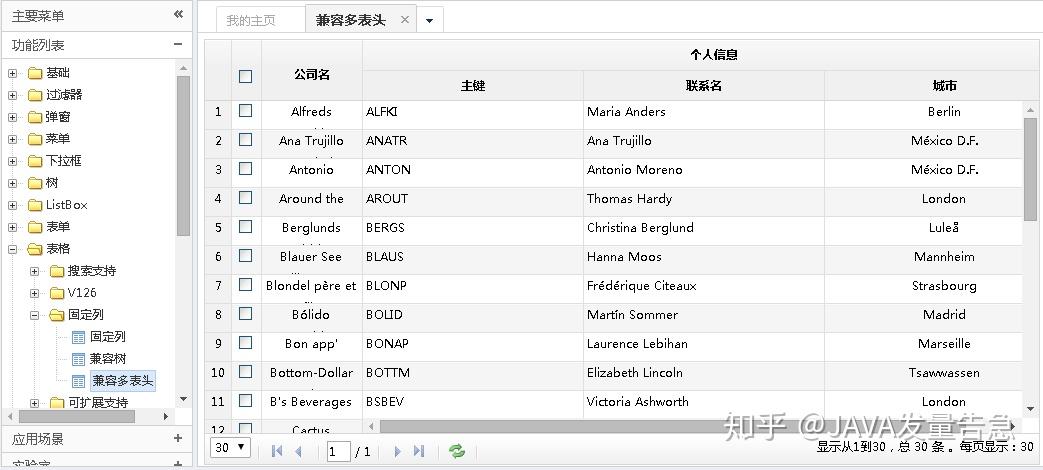Open the page size 30 dropdown

point(230,447)
